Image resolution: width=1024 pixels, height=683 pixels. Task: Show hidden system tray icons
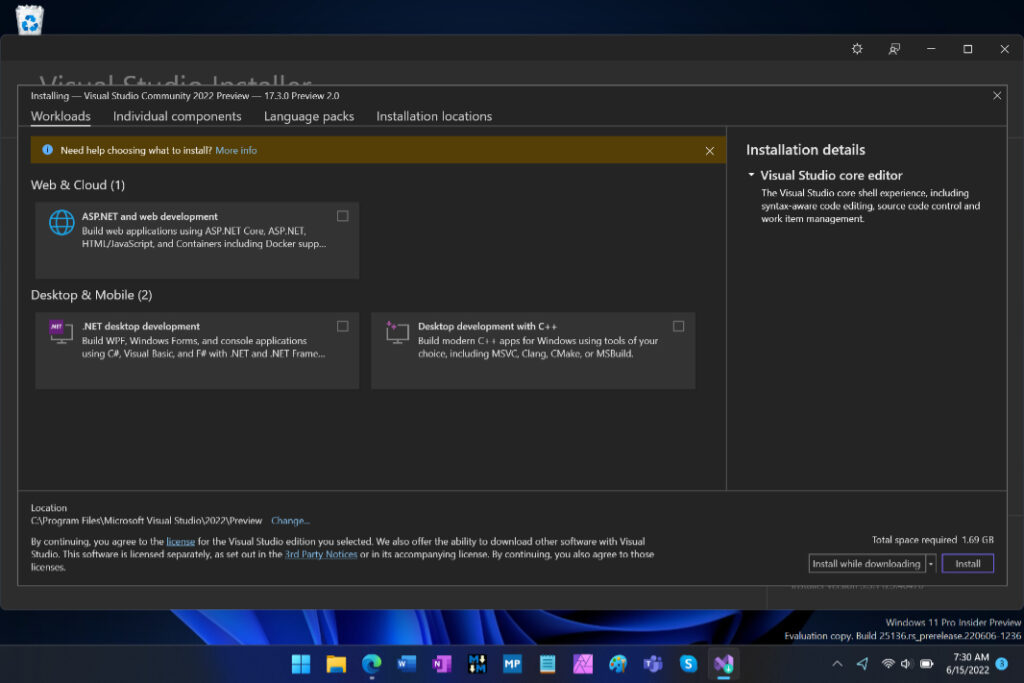click(x=837, y=664)
